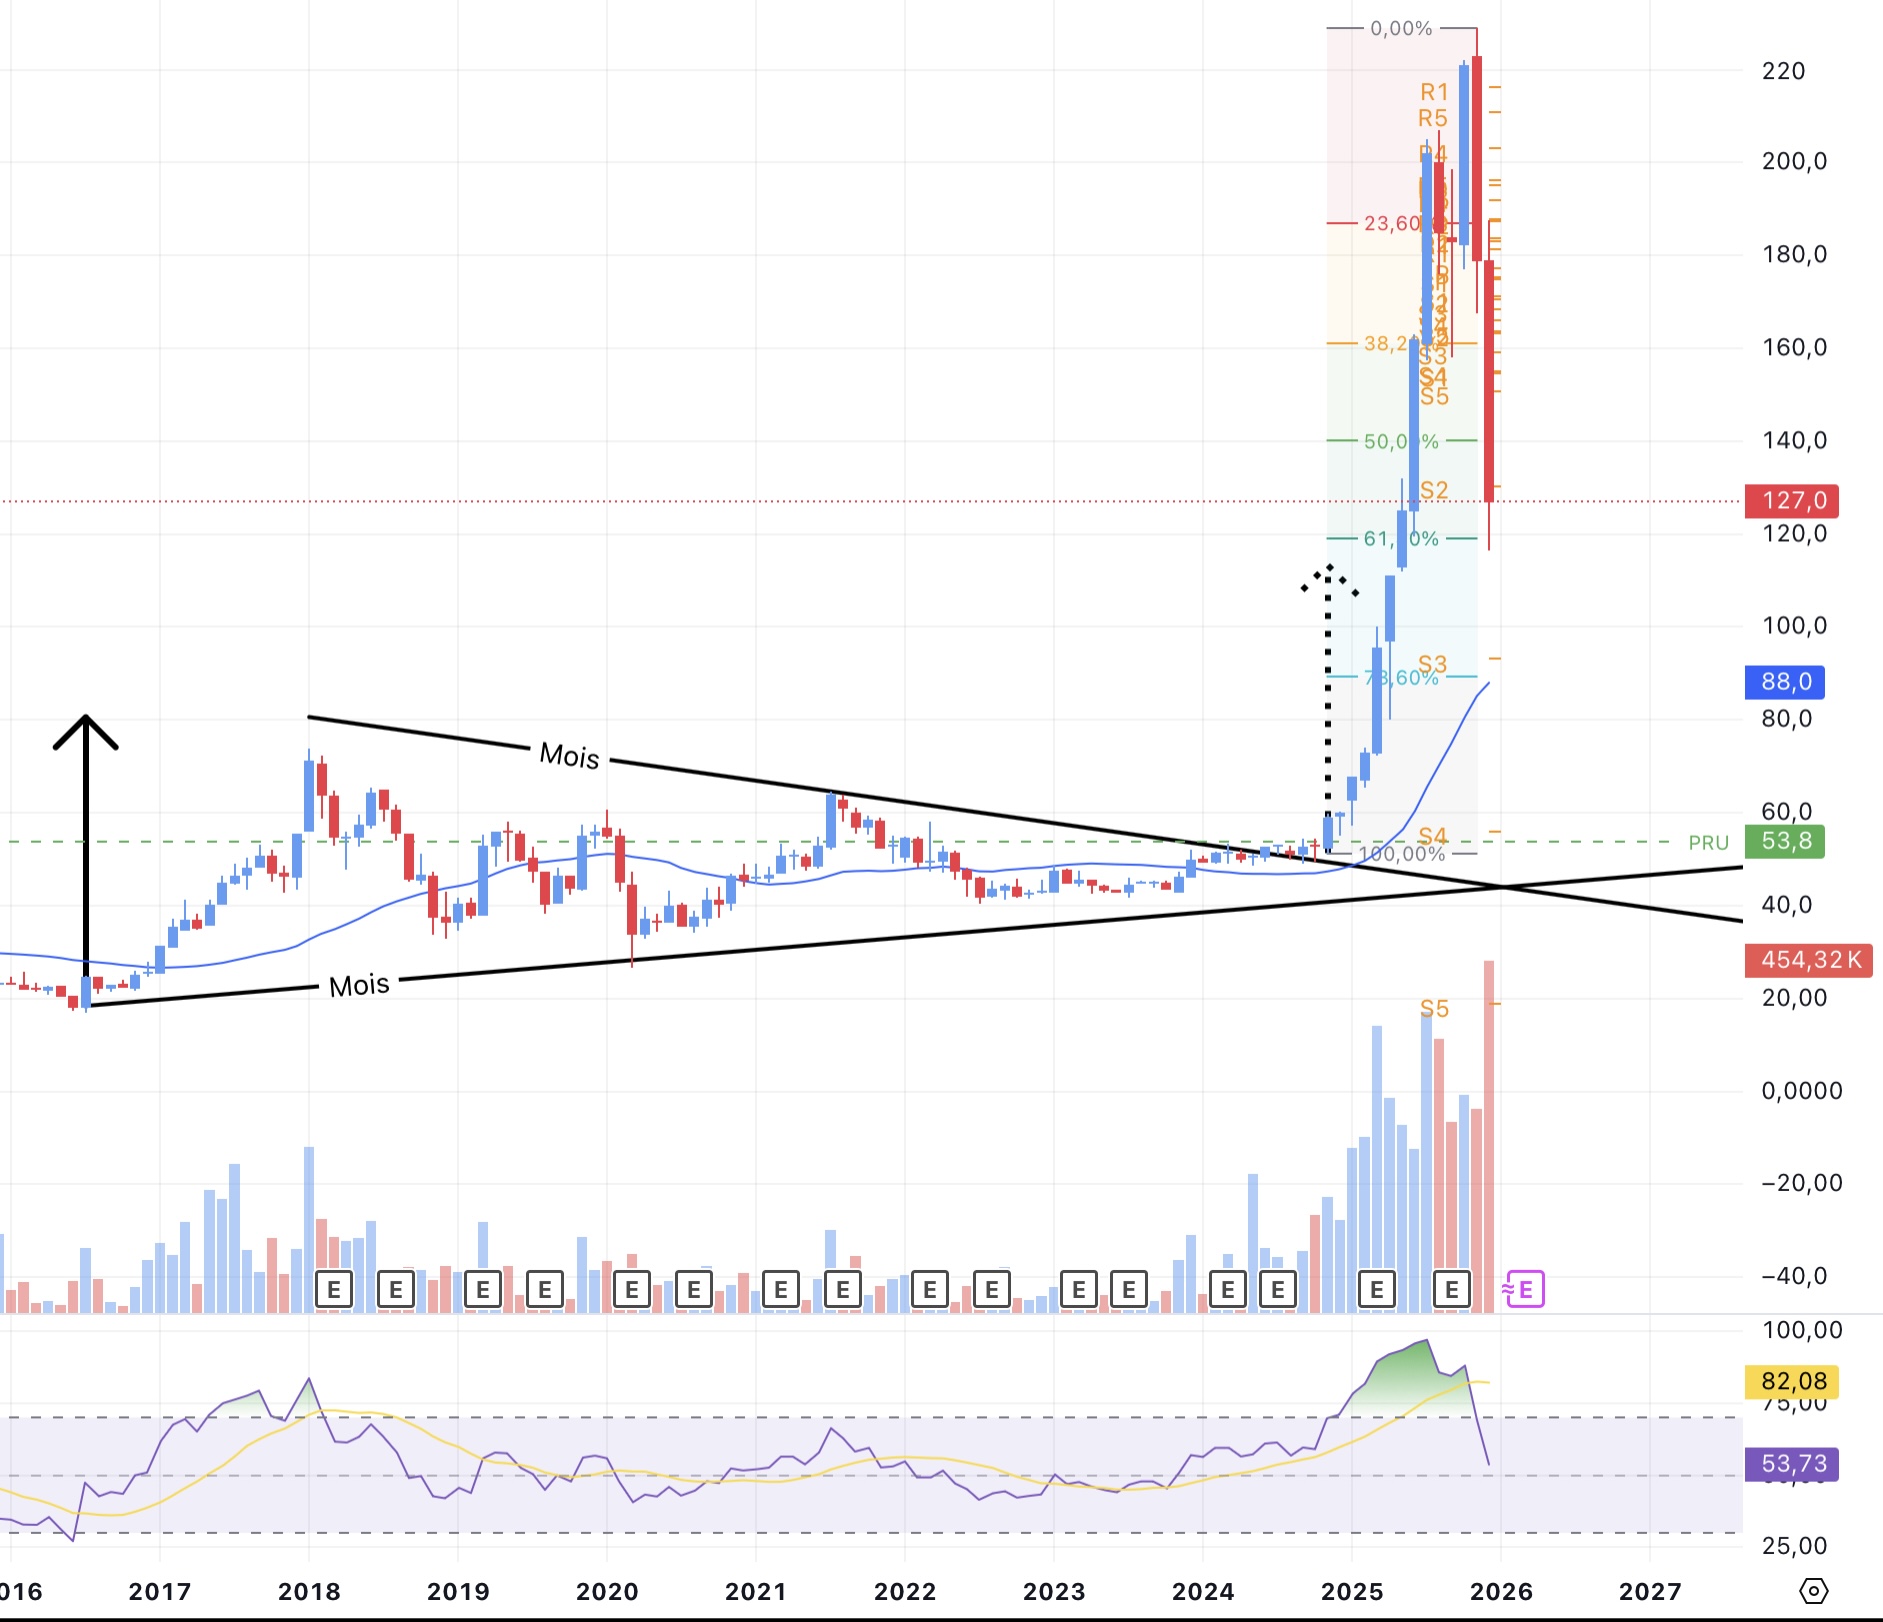Viewport: 1883px width, 1622px height.
Task: Click the S5 pivot label in volume area
Action: coord(1434,1008)
